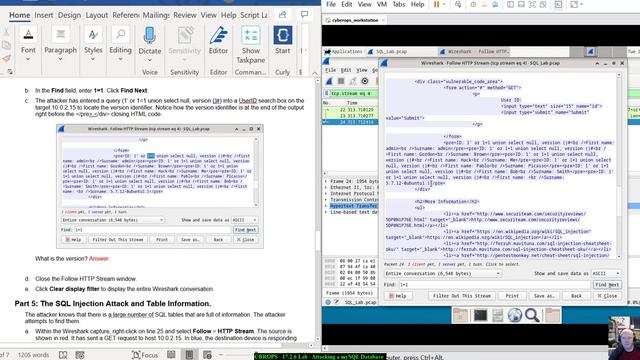
Task: Click the VM fullscreen toolbar icon
Action: 532,4
